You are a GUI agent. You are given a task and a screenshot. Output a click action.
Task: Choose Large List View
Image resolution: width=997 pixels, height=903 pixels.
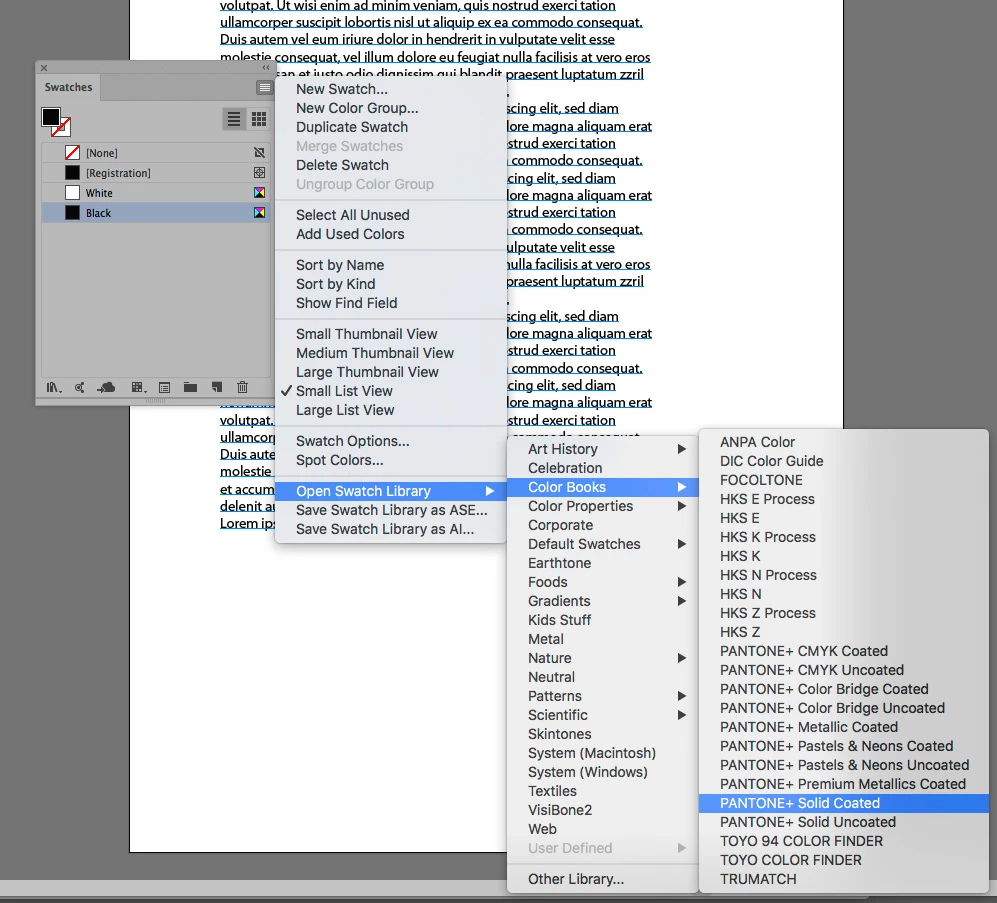[390, 410]
